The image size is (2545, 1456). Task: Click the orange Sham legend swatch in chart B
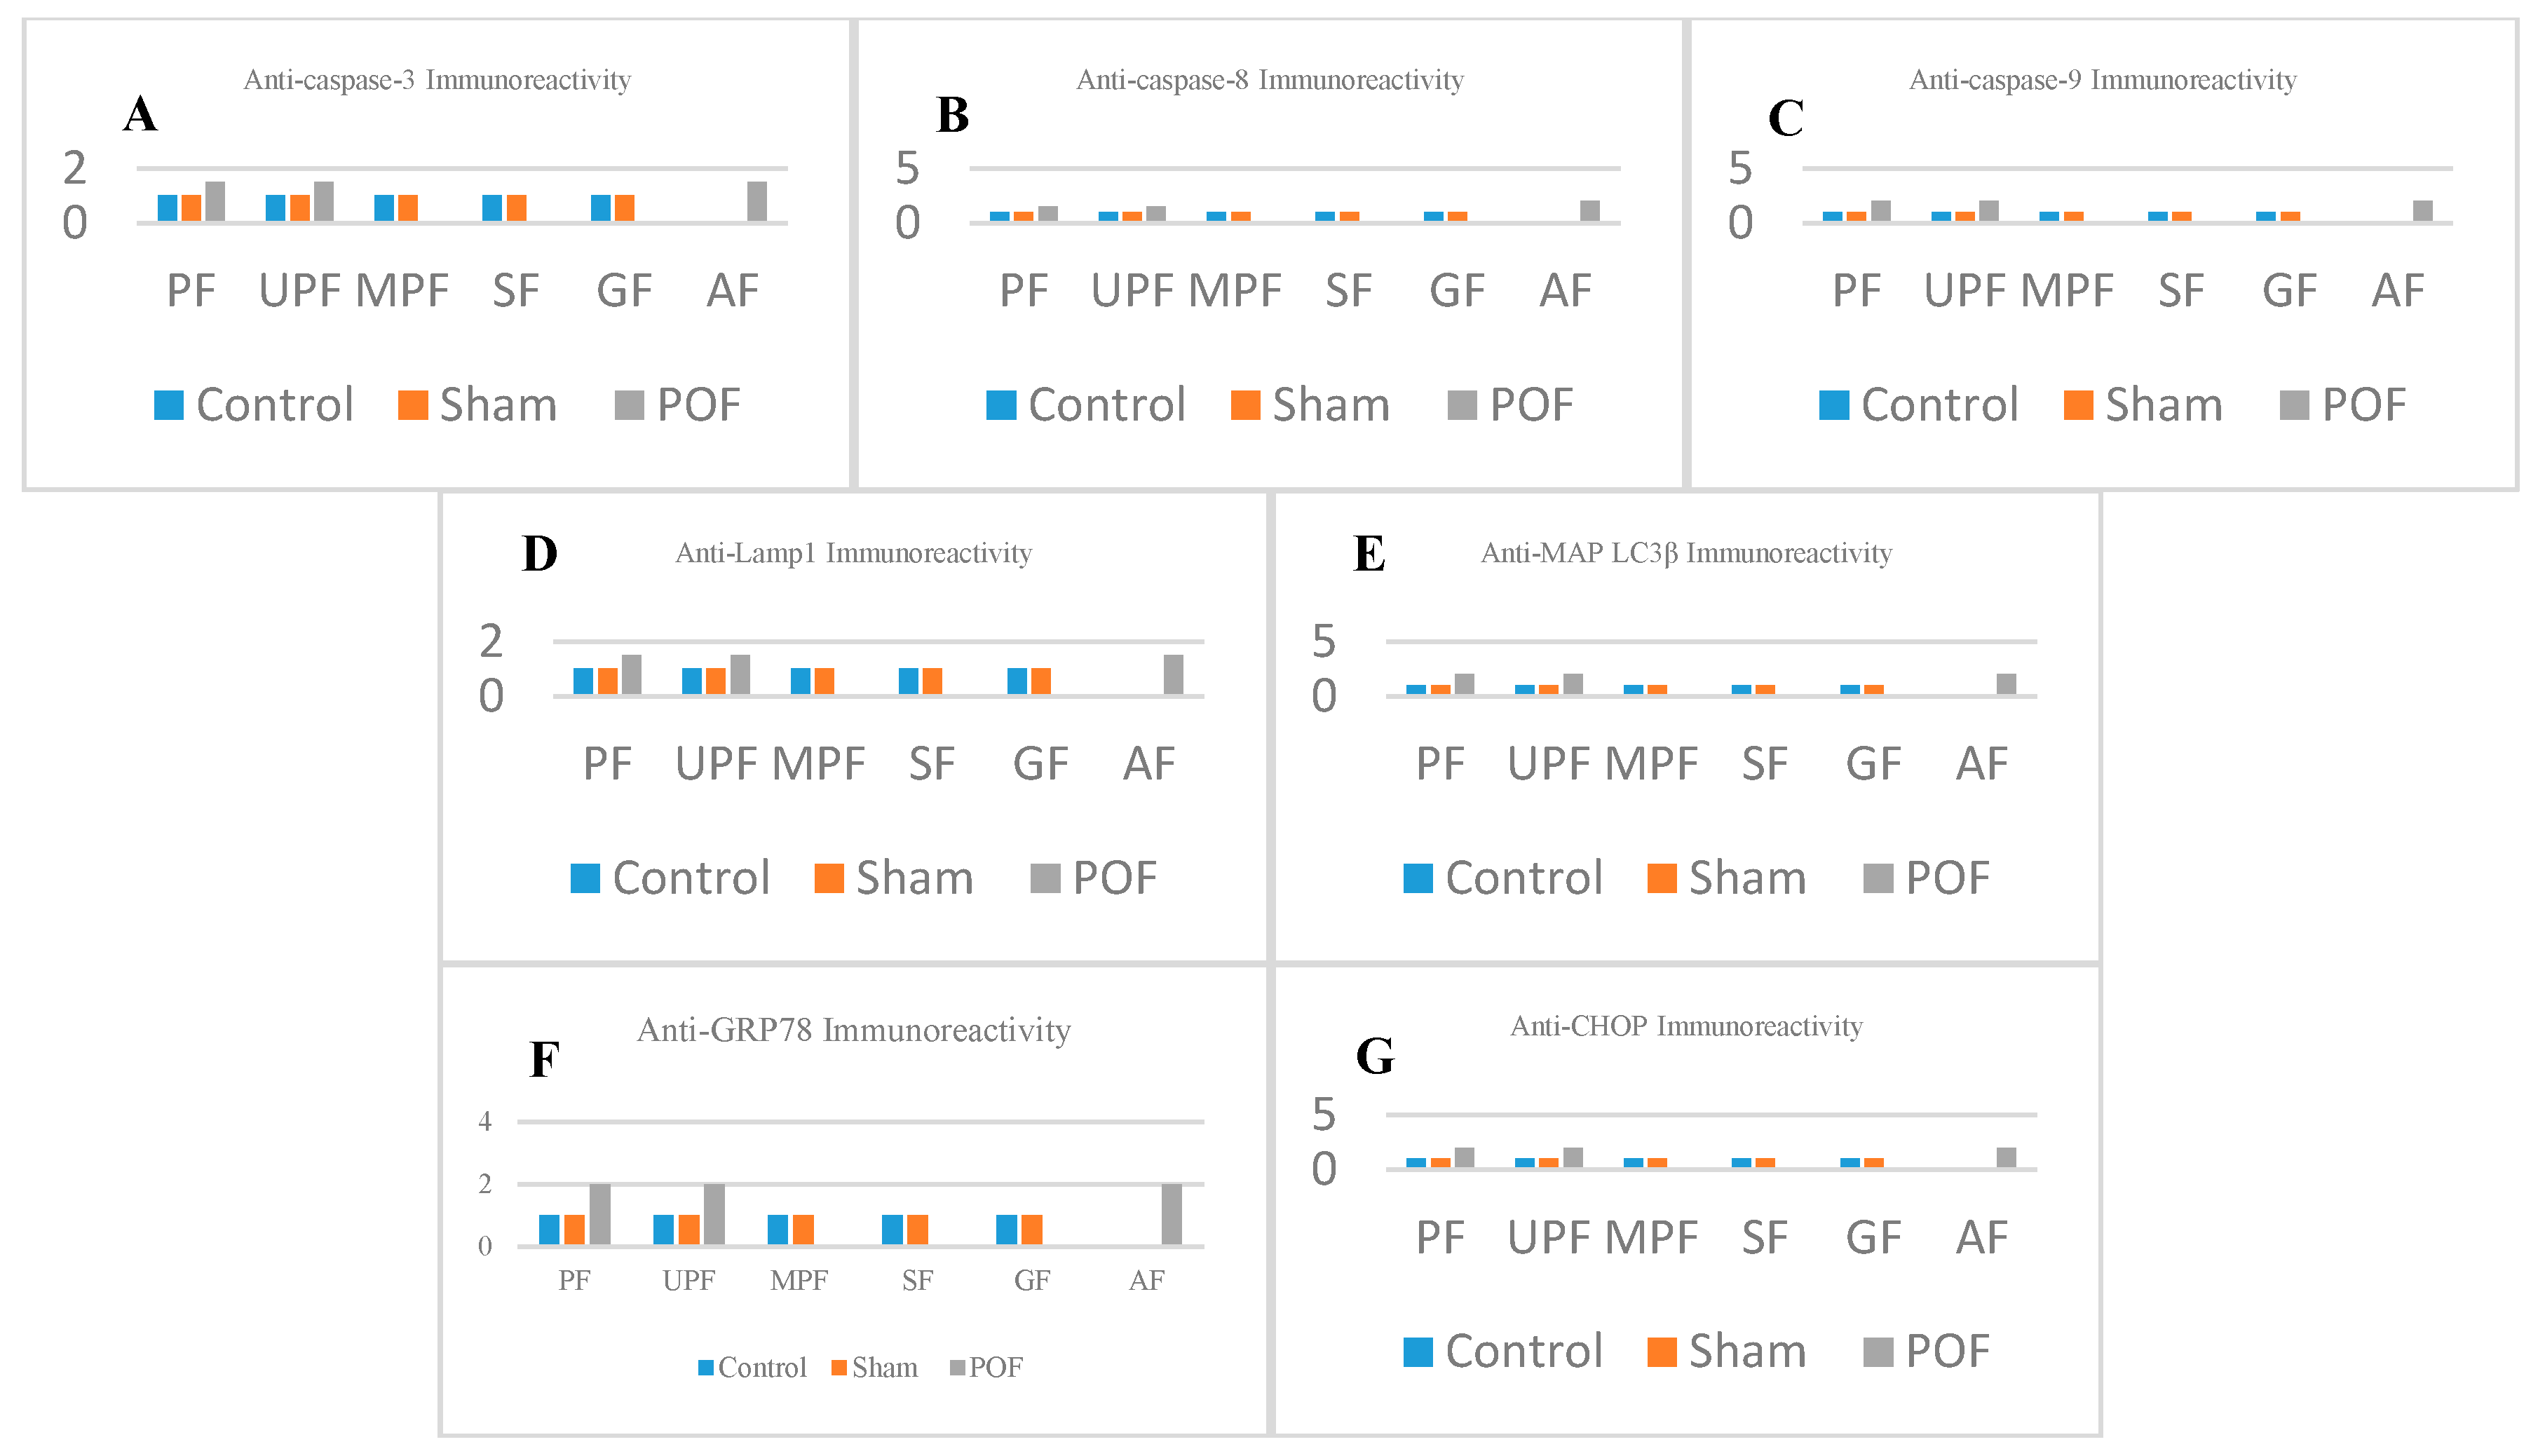pos(1245,405)
